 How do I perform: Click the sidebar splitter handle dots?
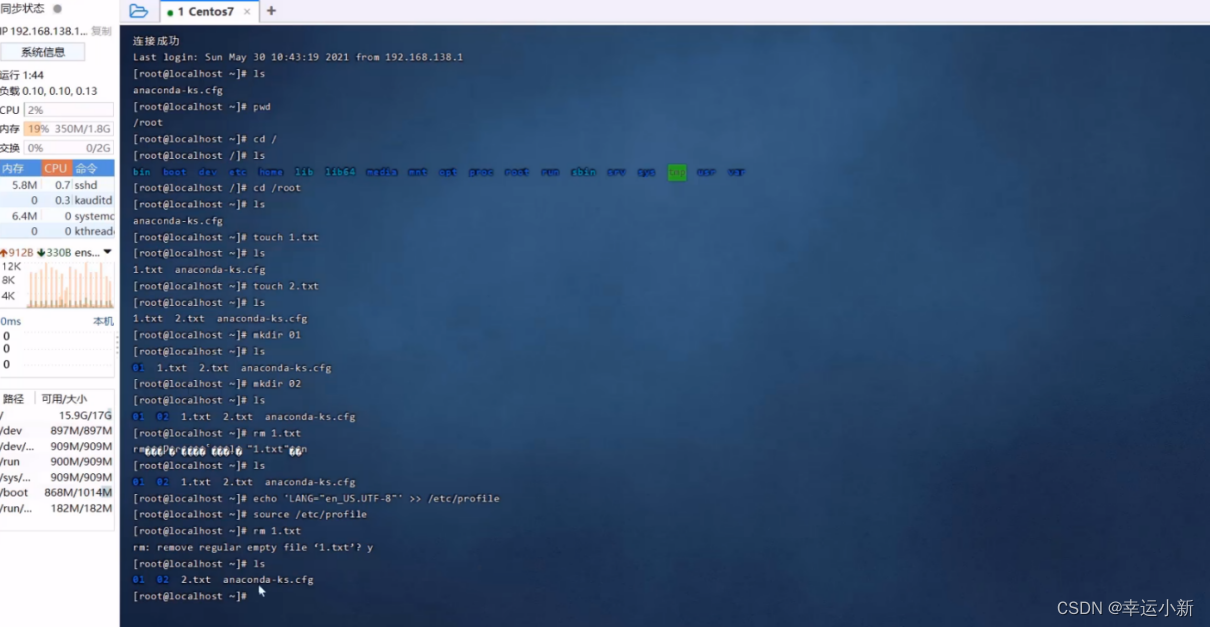coord(117,345)
